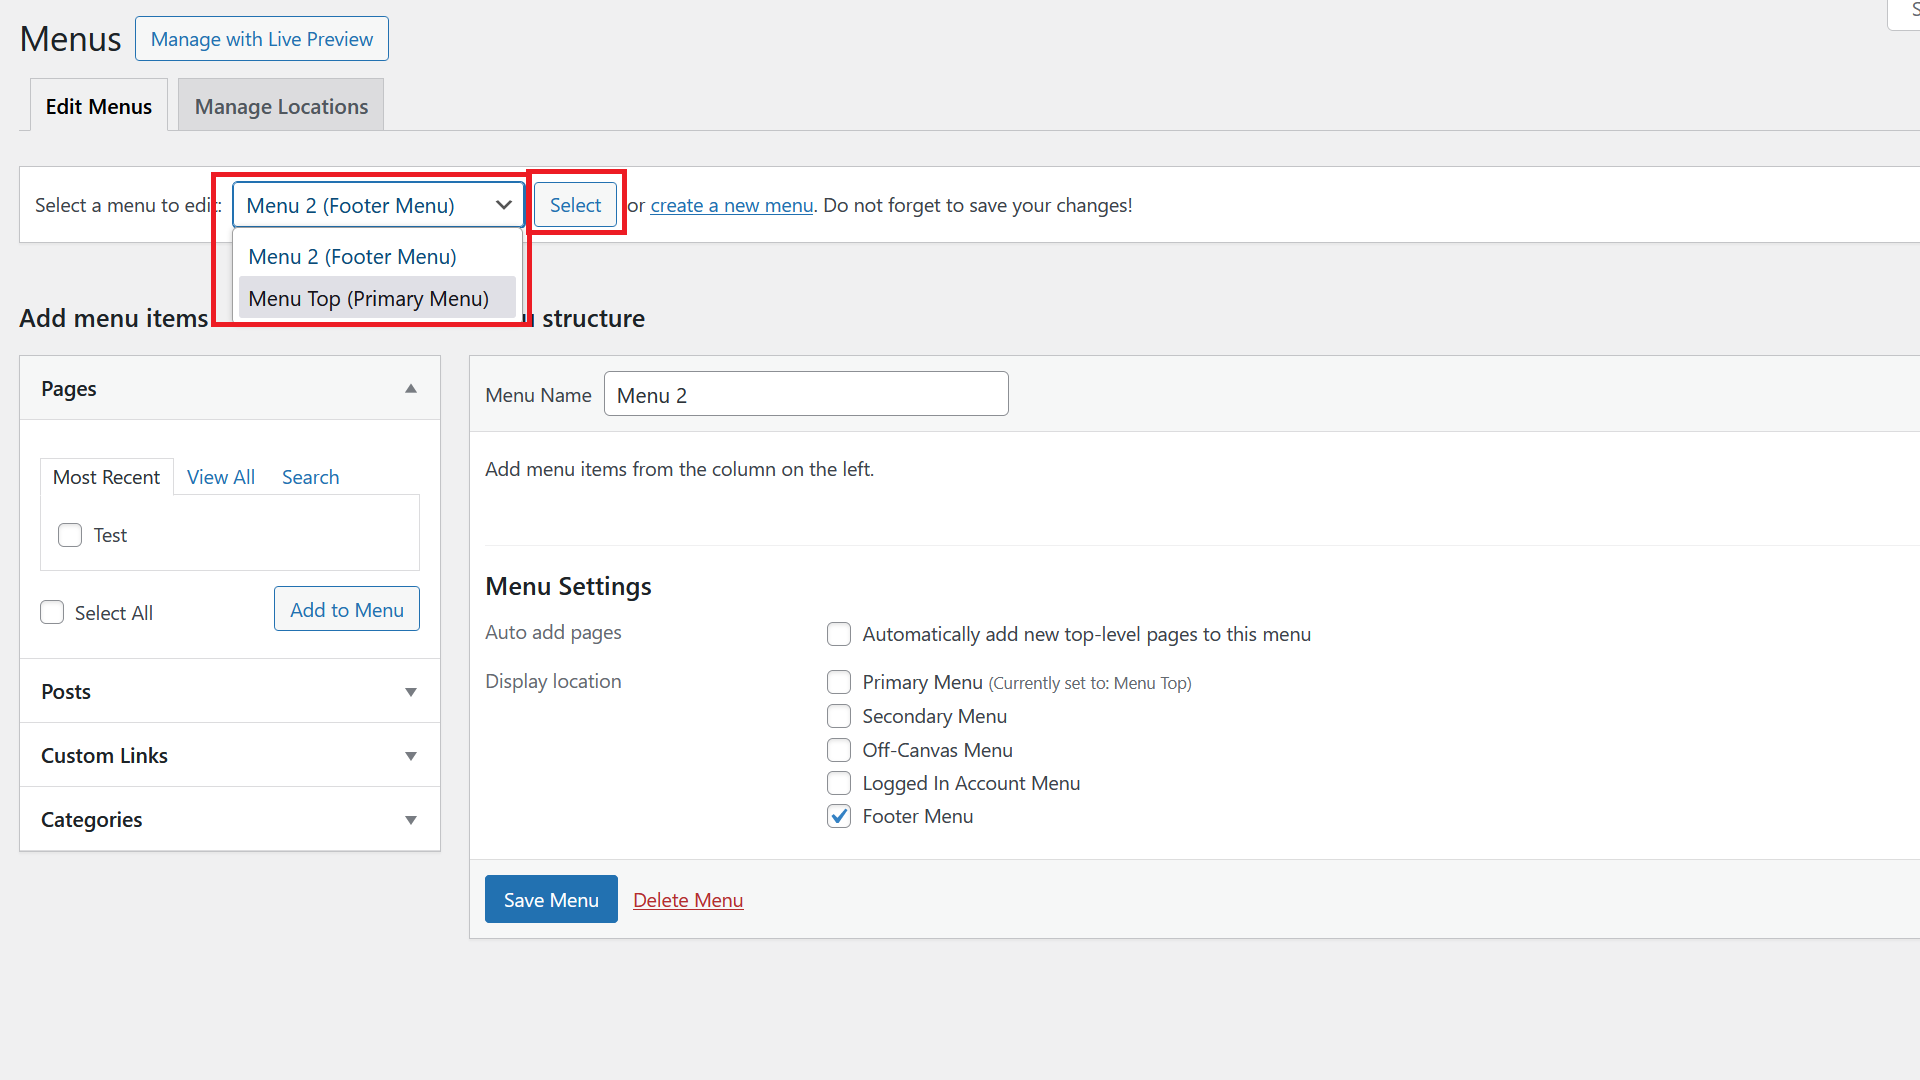This screenshot has width=1920, height=1080.
Task: Switch to Edit Menus tab
Action: [99, 106]
